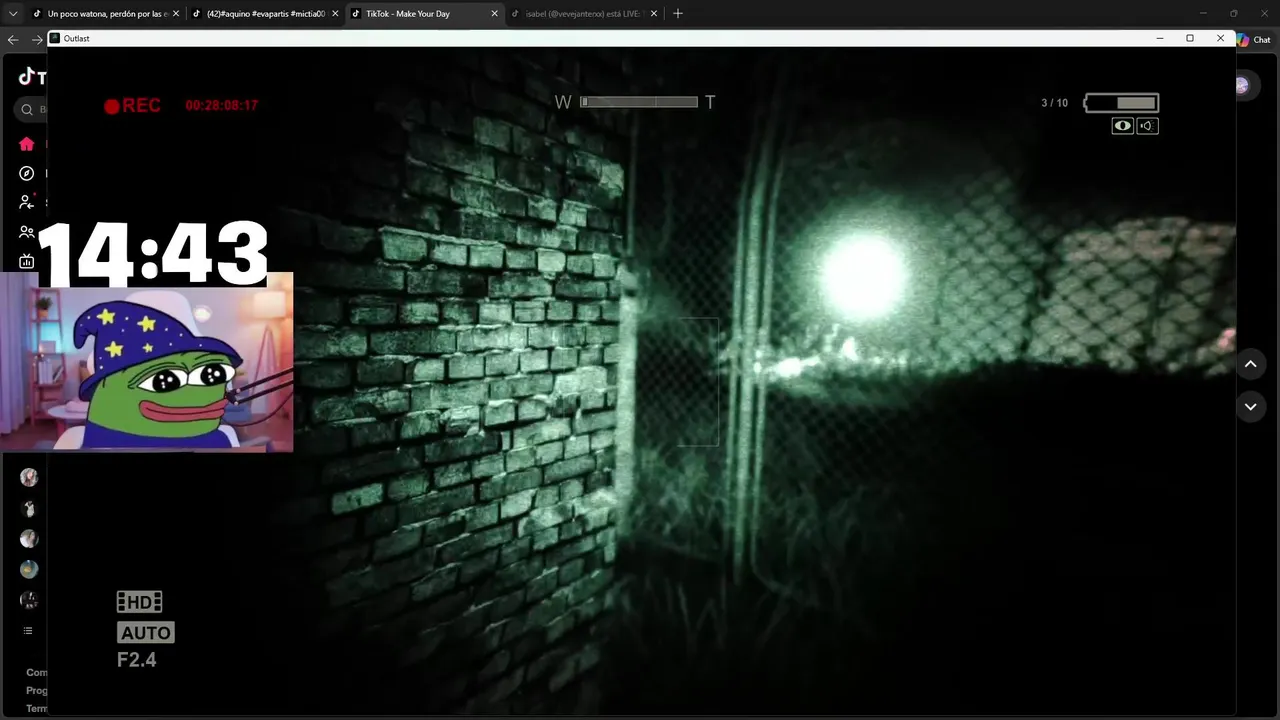Open first followed account avatar in sidebar

click(x=29, y=478)
